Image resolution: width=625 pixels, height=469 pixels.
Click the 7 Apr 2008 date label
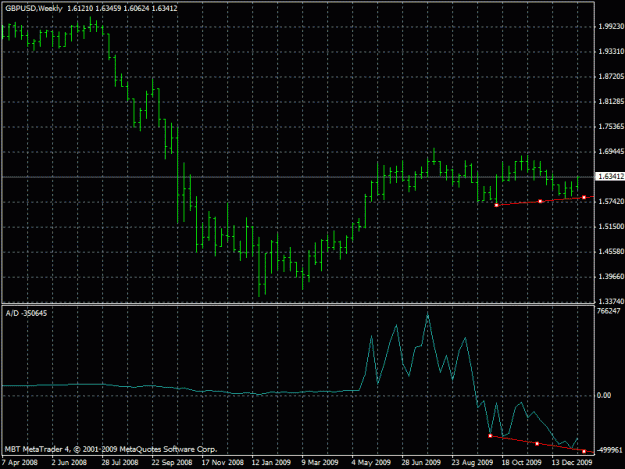[x=20, y=462]
